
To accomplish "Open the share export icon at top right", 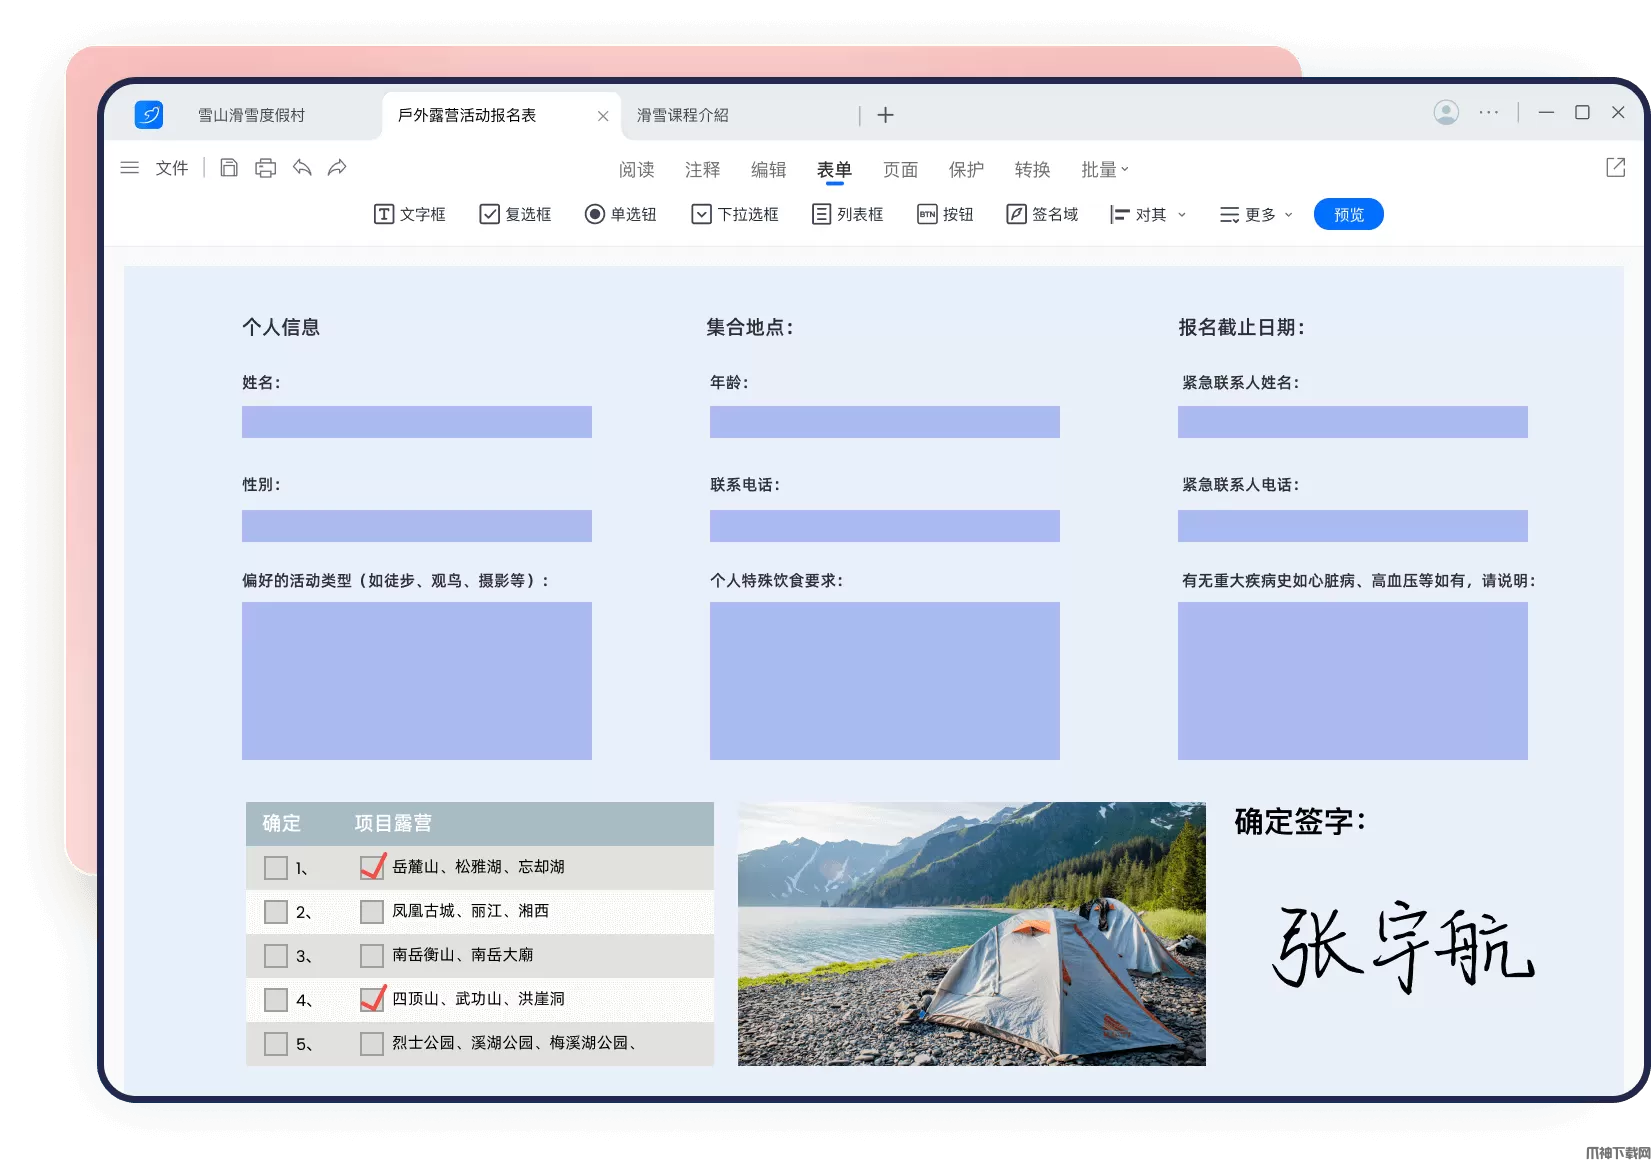I will click(x=1615, y=168).
